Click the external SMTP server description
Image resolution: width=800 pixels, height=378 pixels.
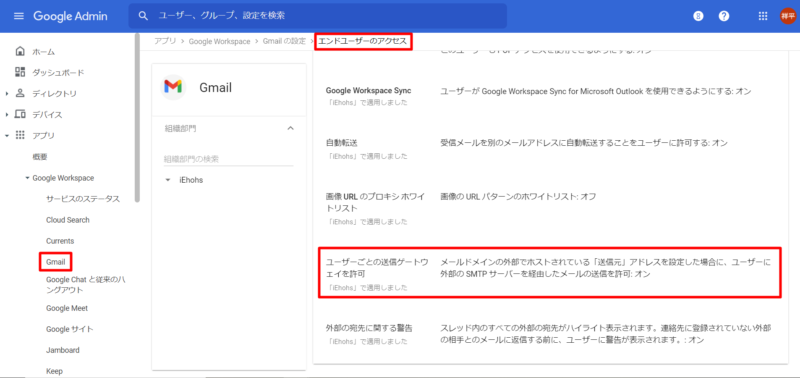[606, 268]
